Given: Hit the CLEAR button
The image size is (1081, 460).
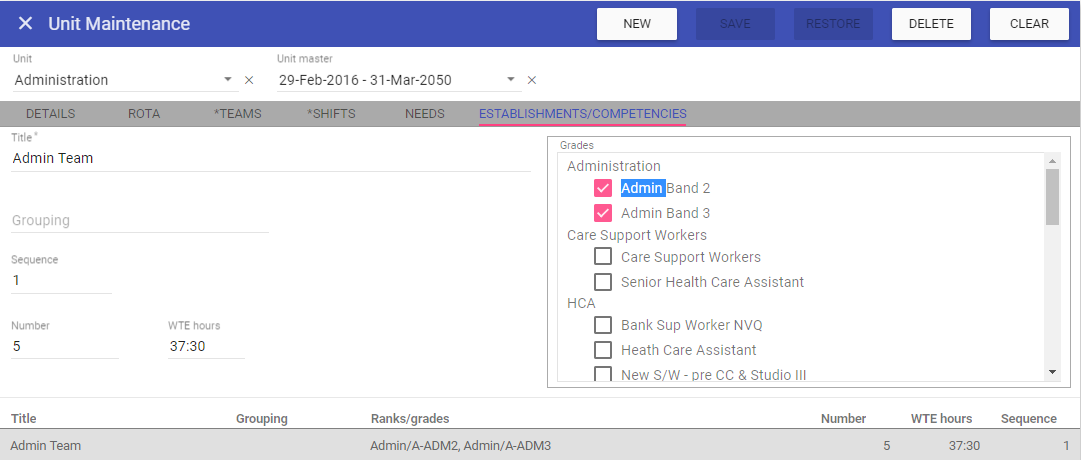Looking at the screenshot, I should [x=1029, y=24].
